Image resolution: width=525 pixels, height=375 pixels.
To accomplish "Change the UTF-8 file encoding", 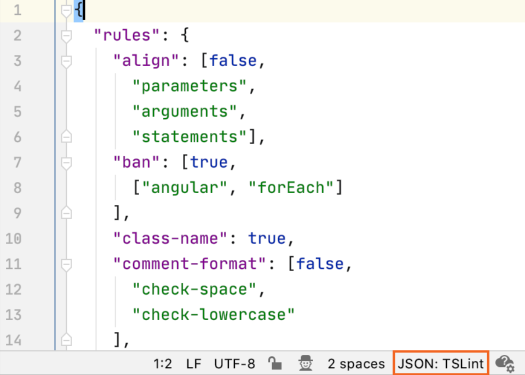I will pos(234,364).
